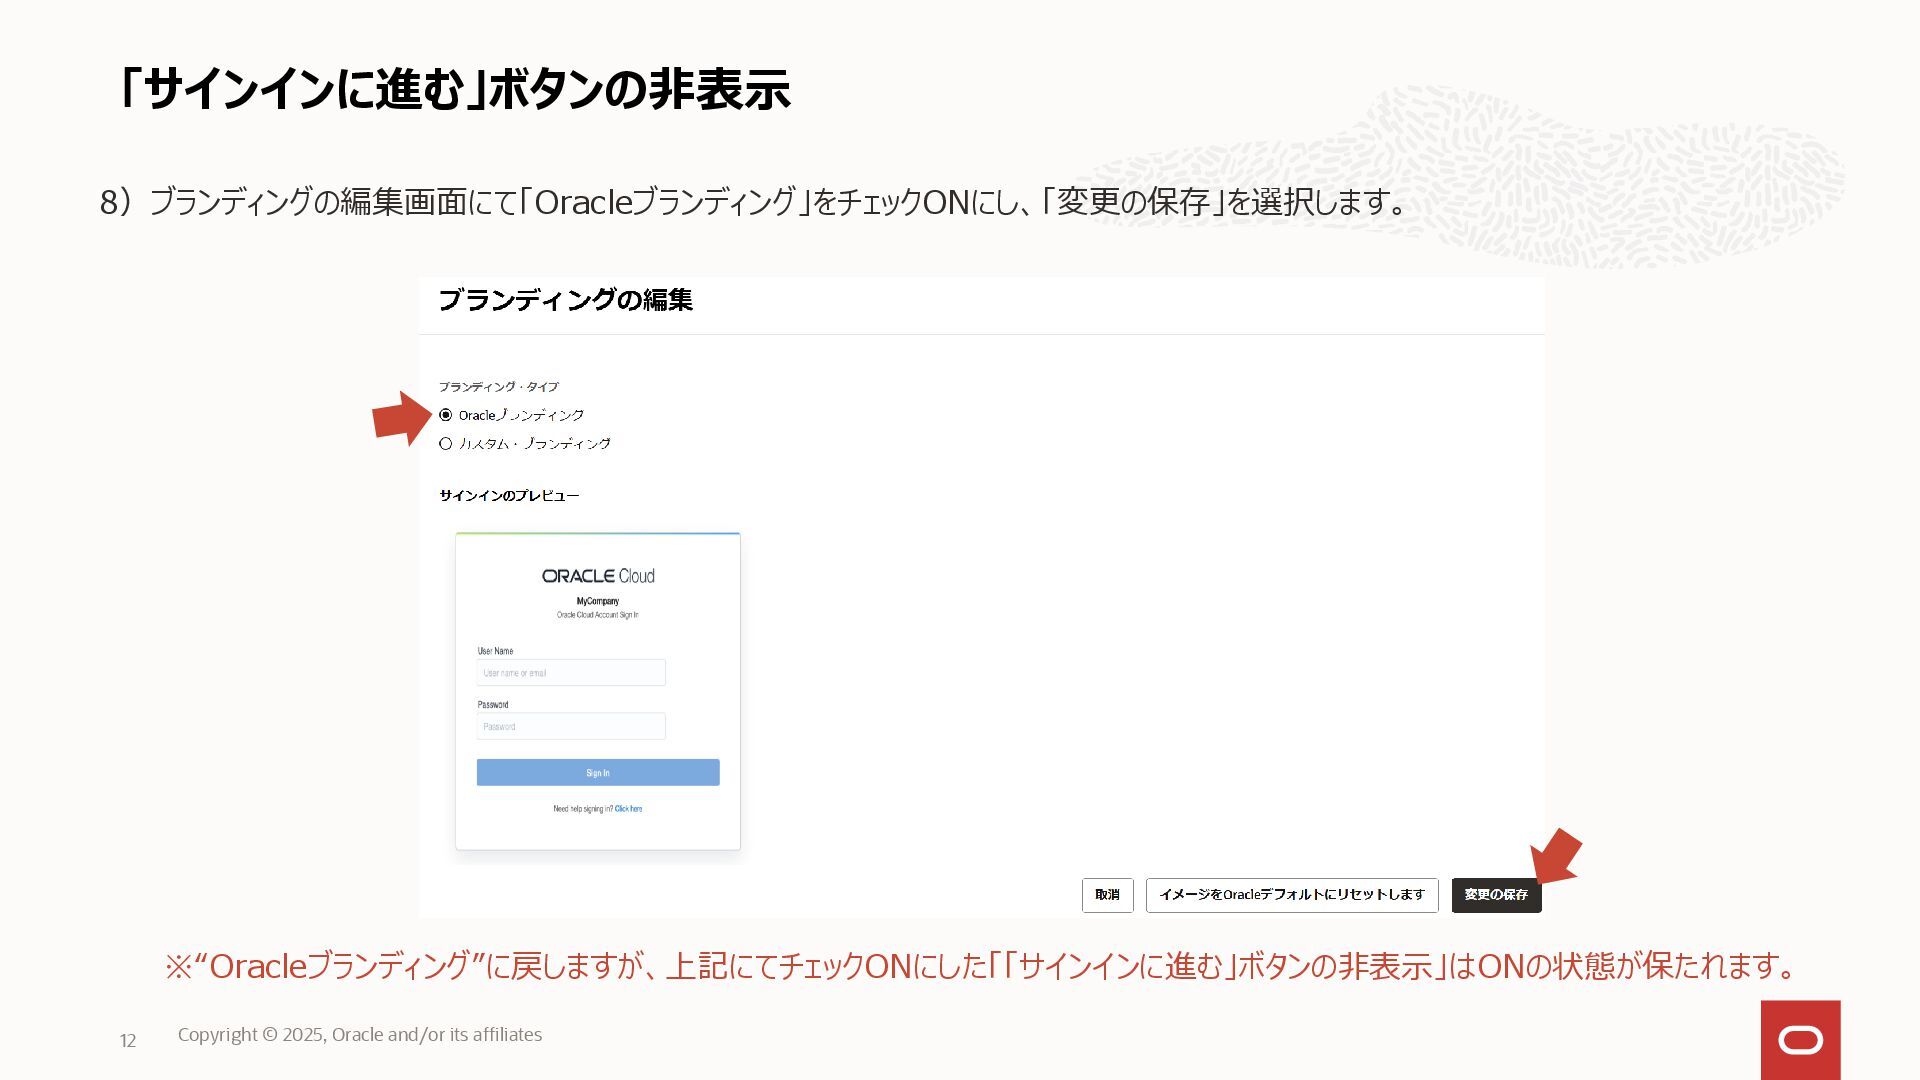Click the ブランディングの編集 heading

tap(565, 300)
